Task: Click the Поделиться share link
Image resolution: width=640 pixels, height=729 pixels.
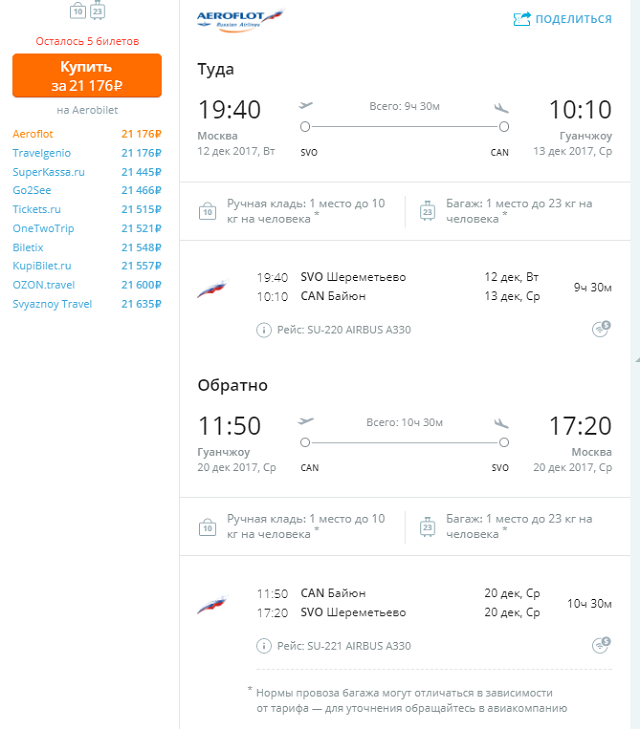Action: click(x=573, y=19)
